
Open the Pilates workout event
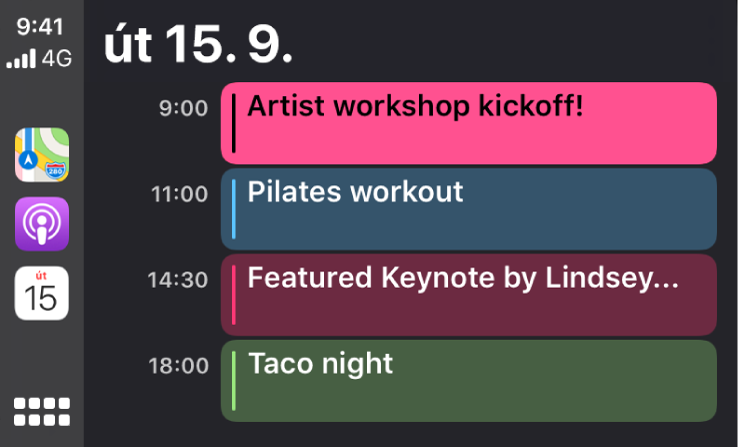click(x=469, y=209)
